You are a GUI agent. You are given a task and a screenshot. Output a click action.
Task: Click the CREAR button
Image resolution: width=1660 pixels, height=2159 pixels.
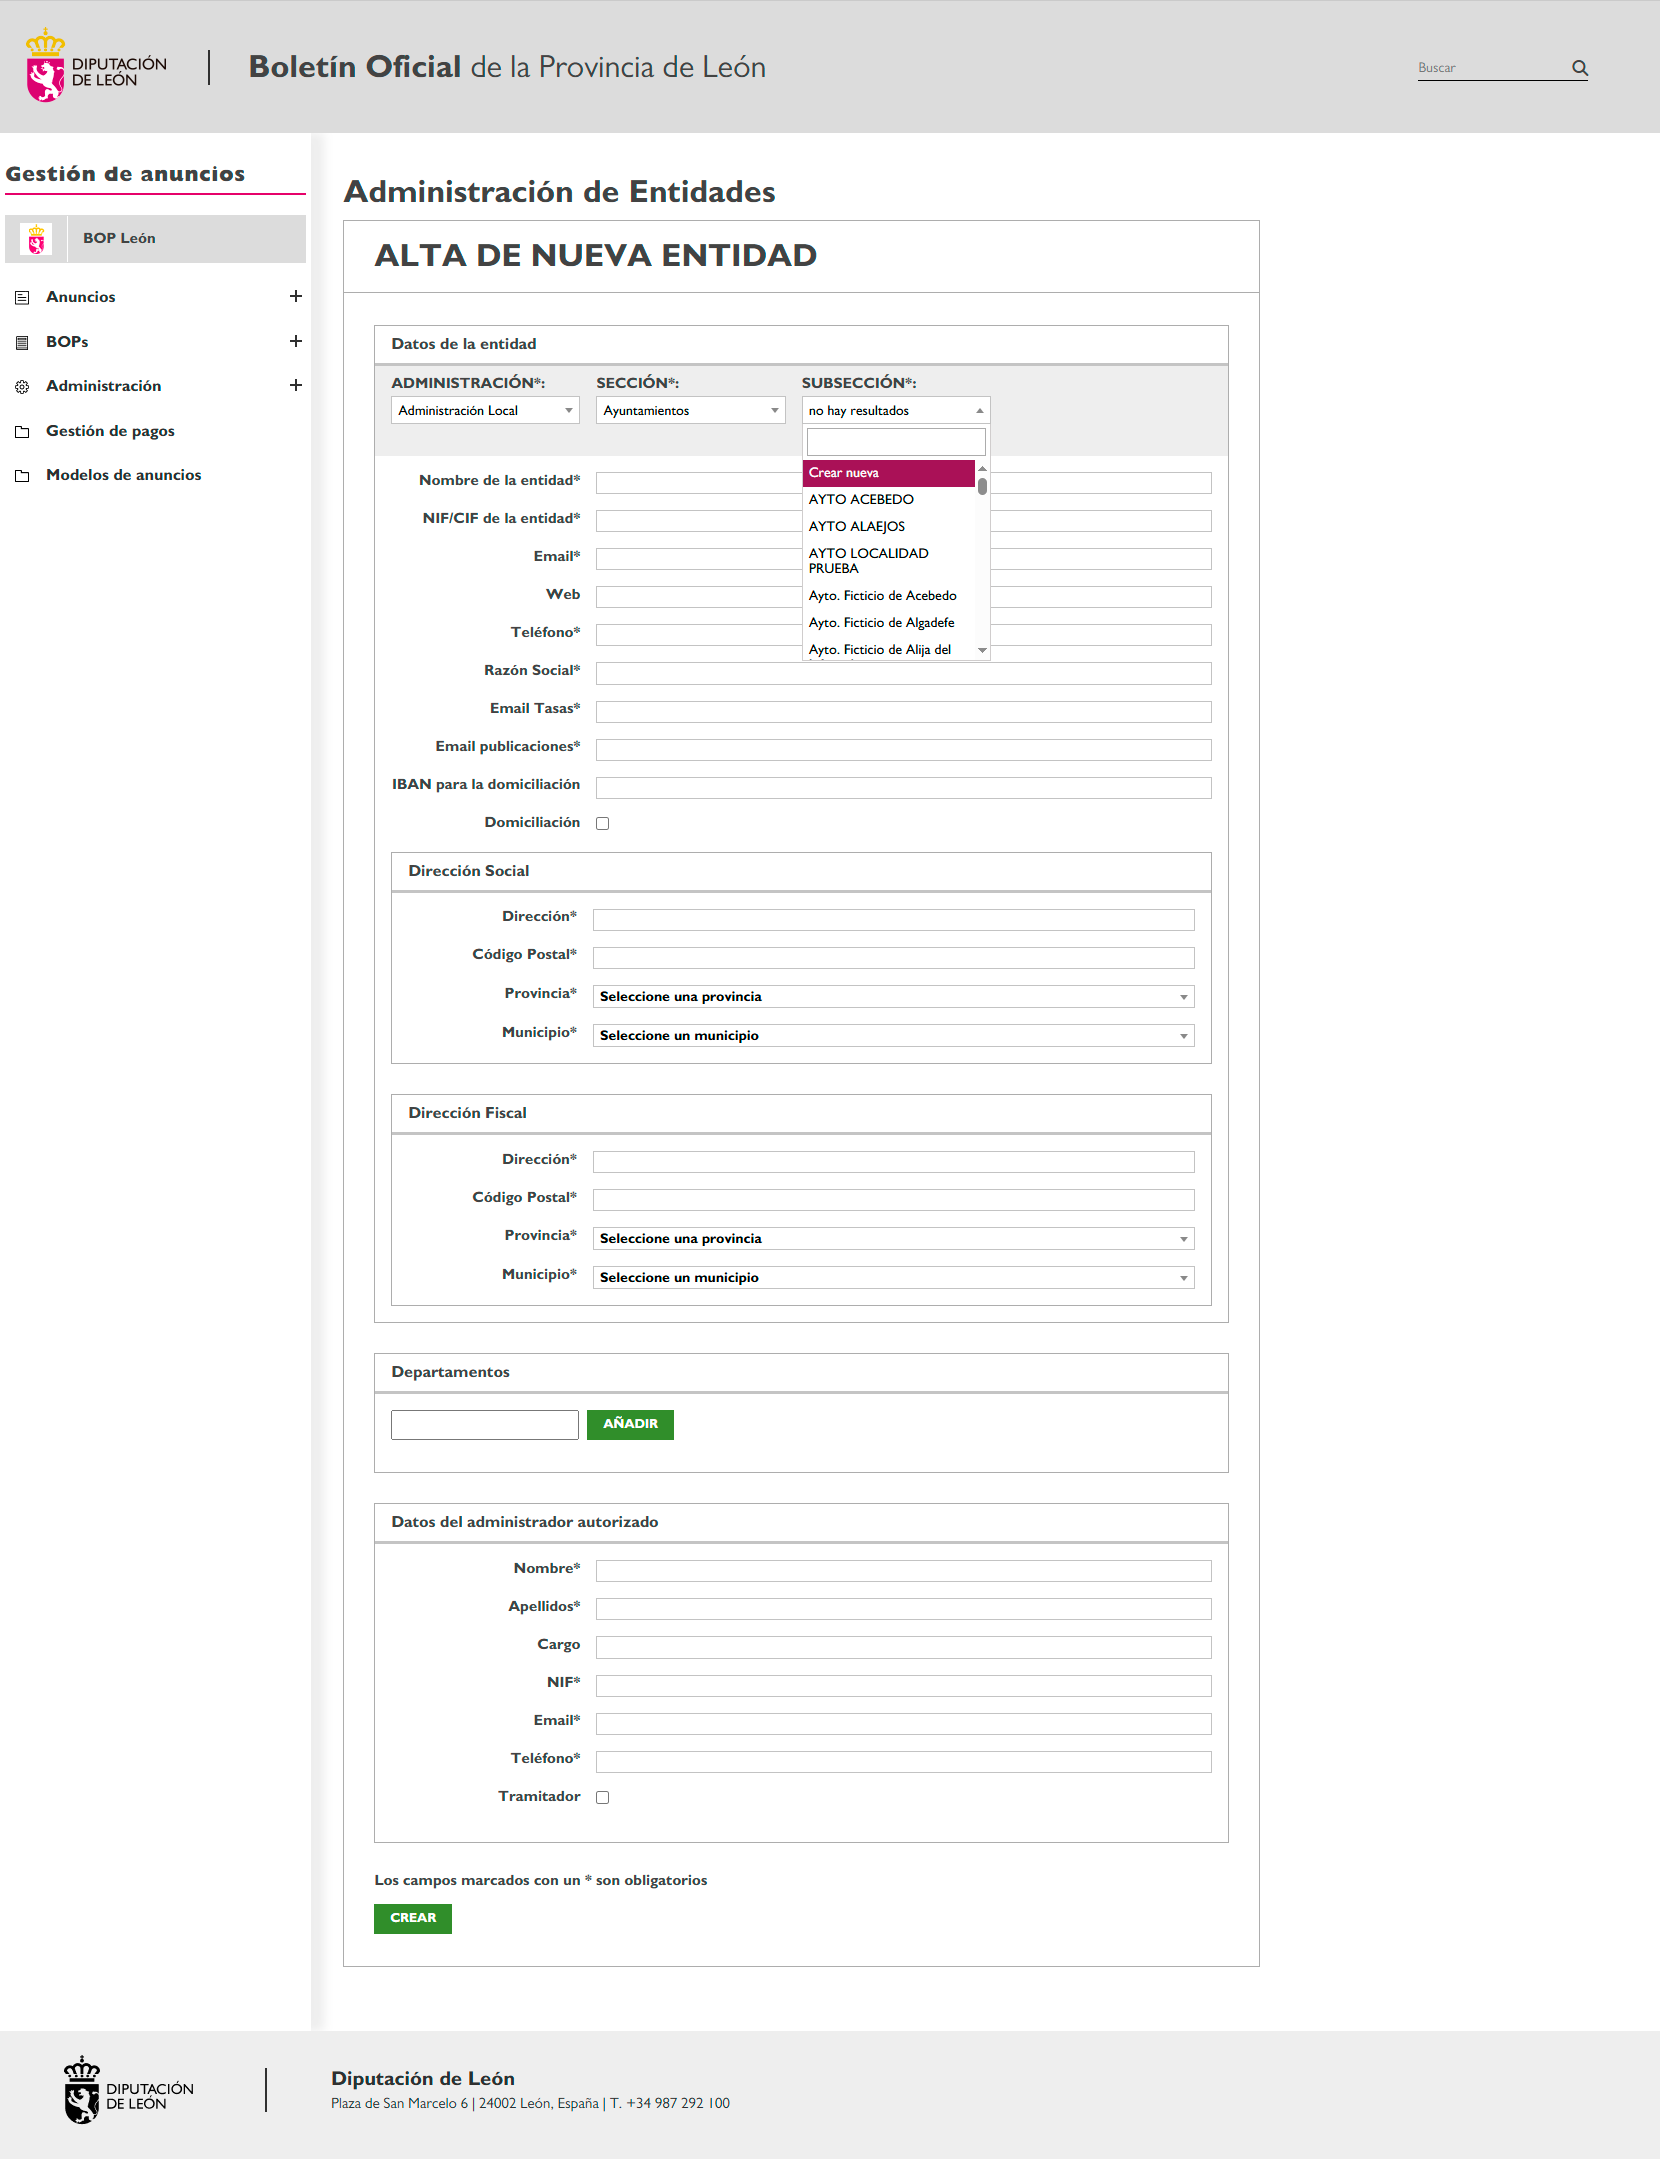pos(412,1918)
